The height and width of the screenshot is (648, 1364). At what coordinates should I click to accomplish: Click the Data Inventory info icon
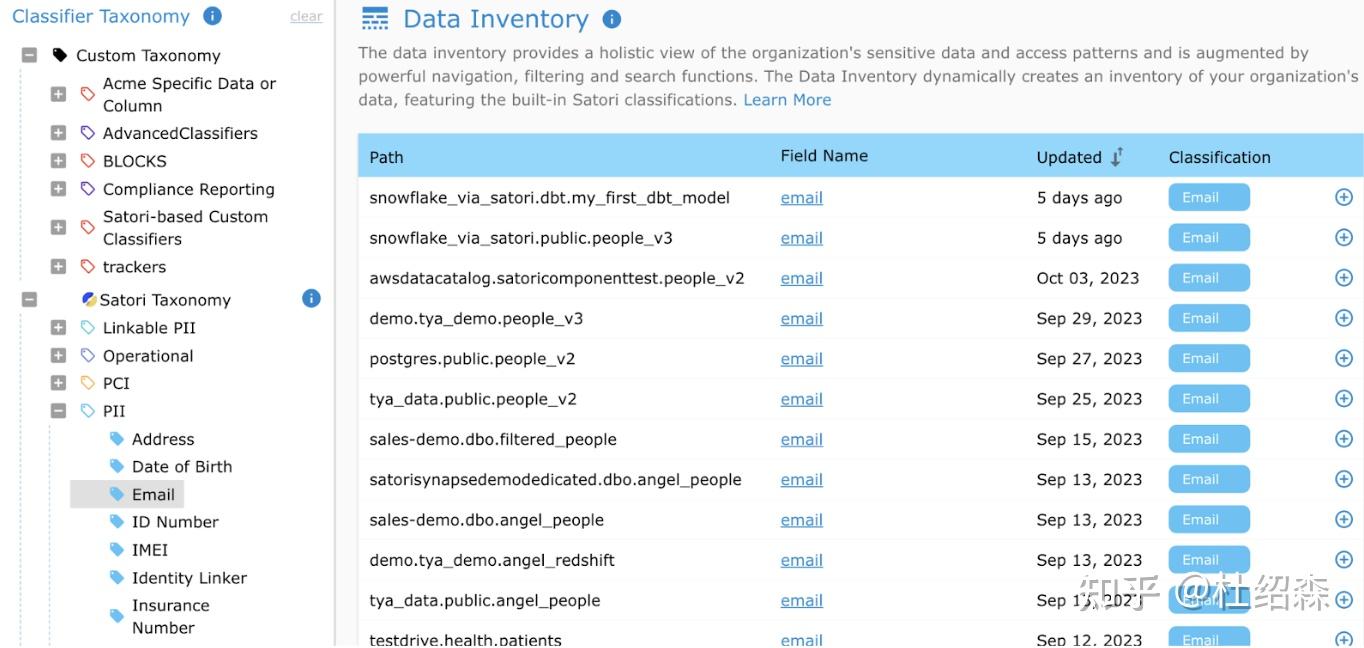coord(612,19)
